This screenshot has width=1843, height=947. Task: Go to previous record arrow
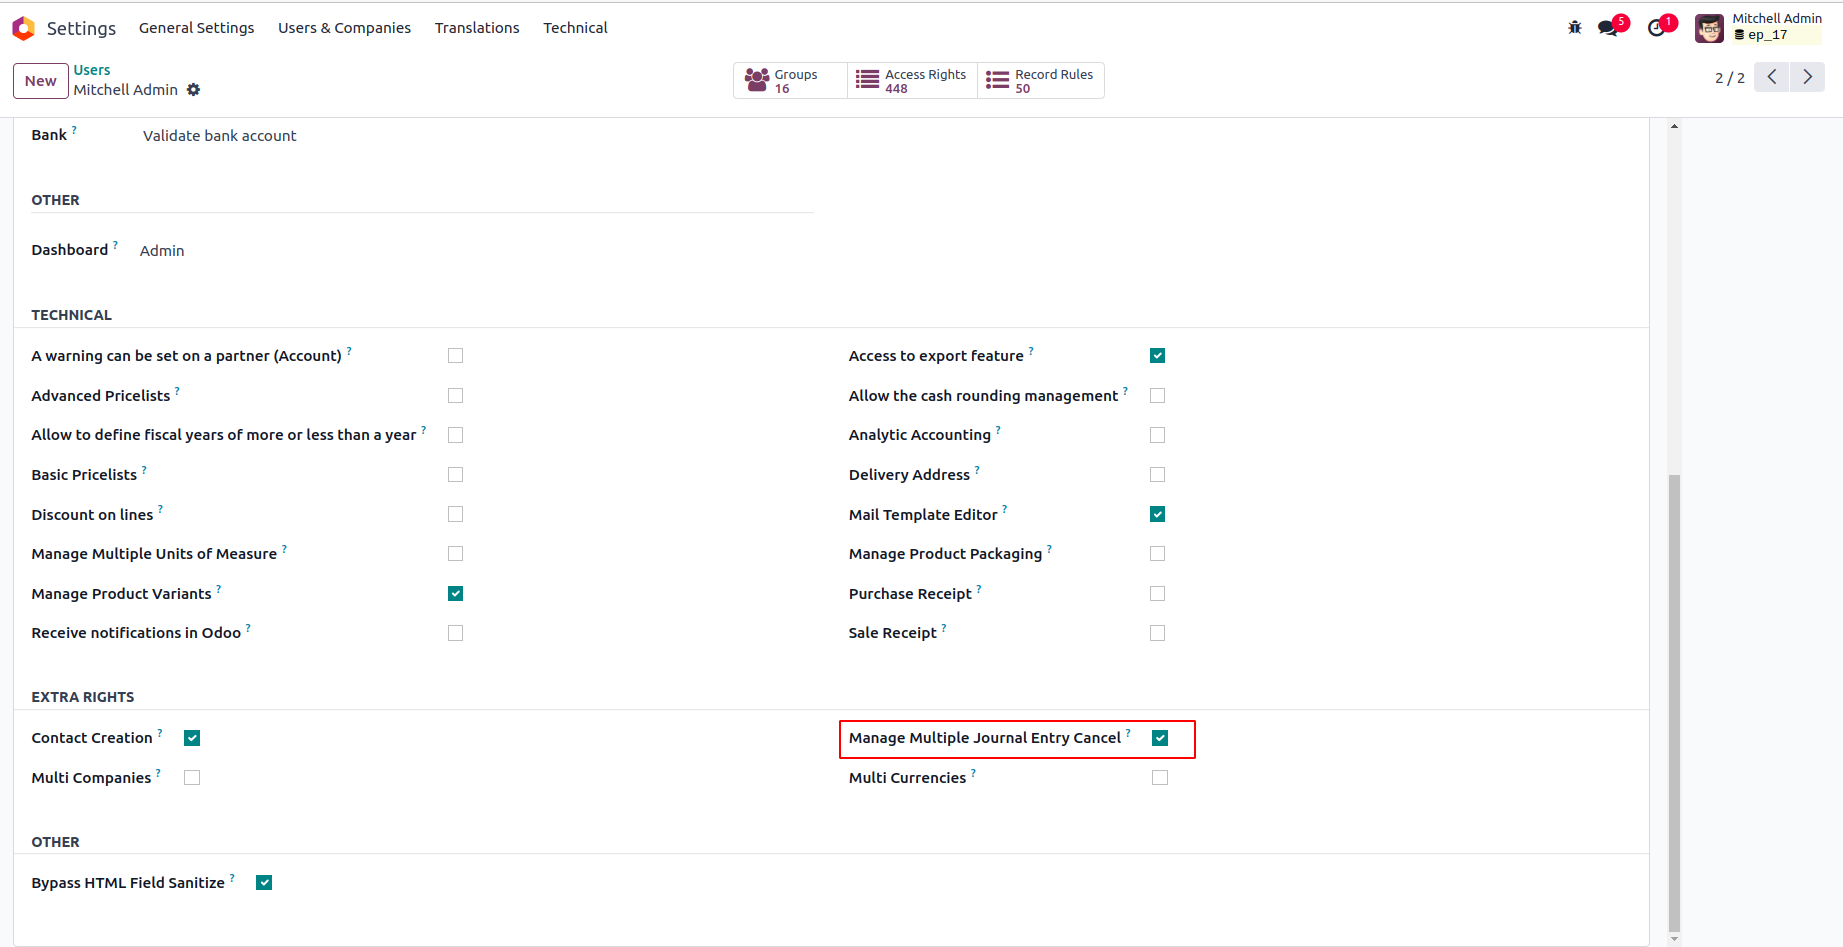coord(1771,77)
